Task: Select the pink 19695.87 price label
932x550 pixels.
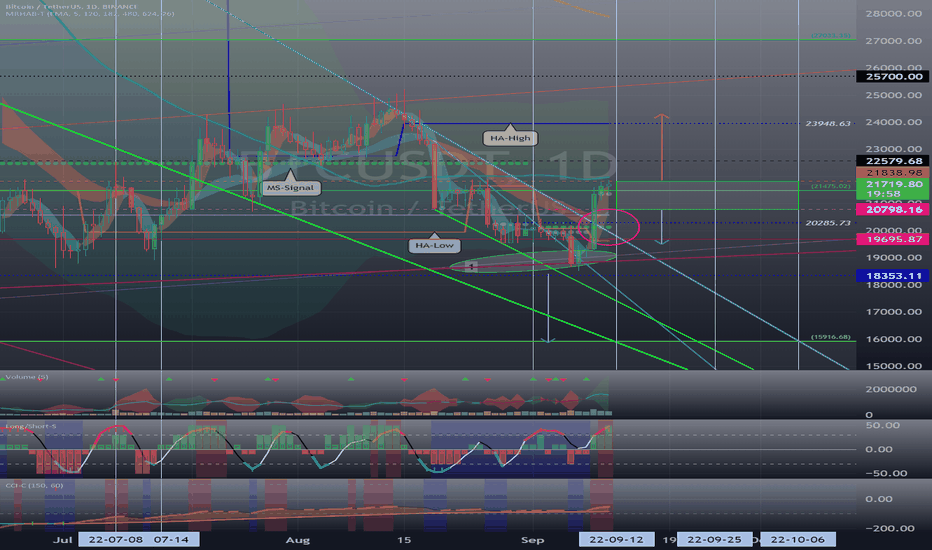Action: (x=894, y=239)
